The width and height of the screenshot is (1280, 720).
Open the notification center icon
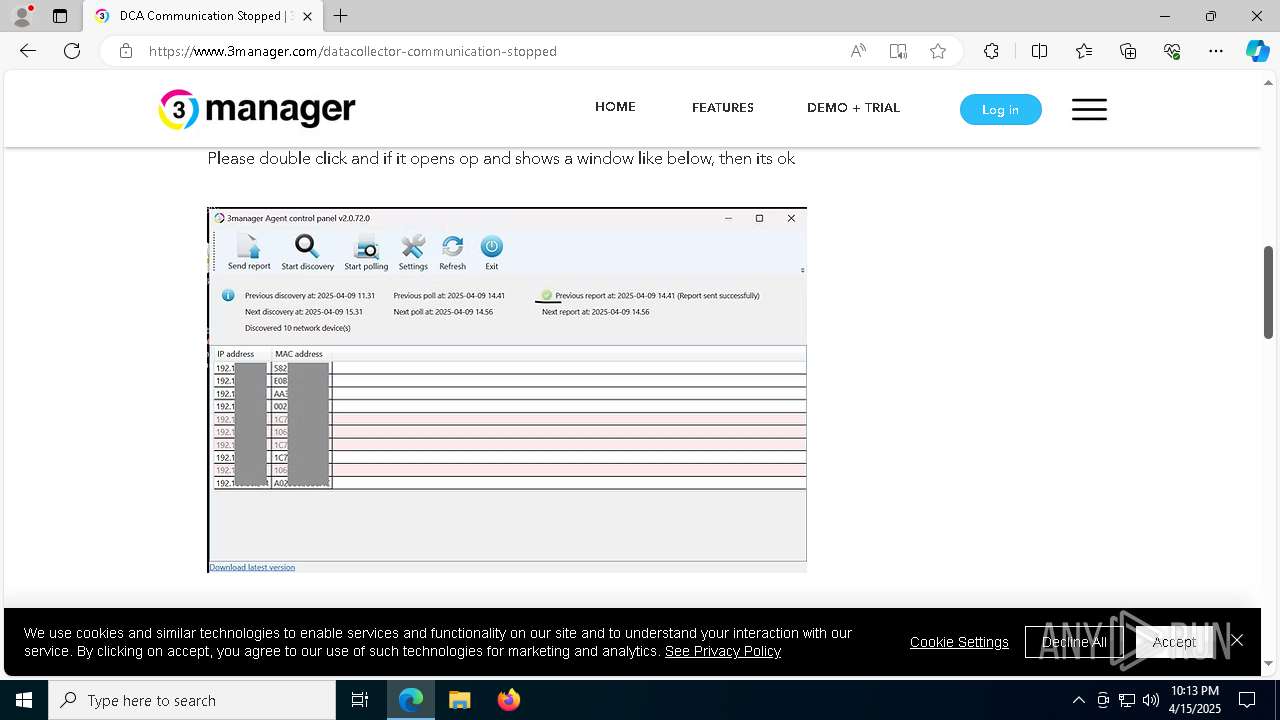[1248, 700]
